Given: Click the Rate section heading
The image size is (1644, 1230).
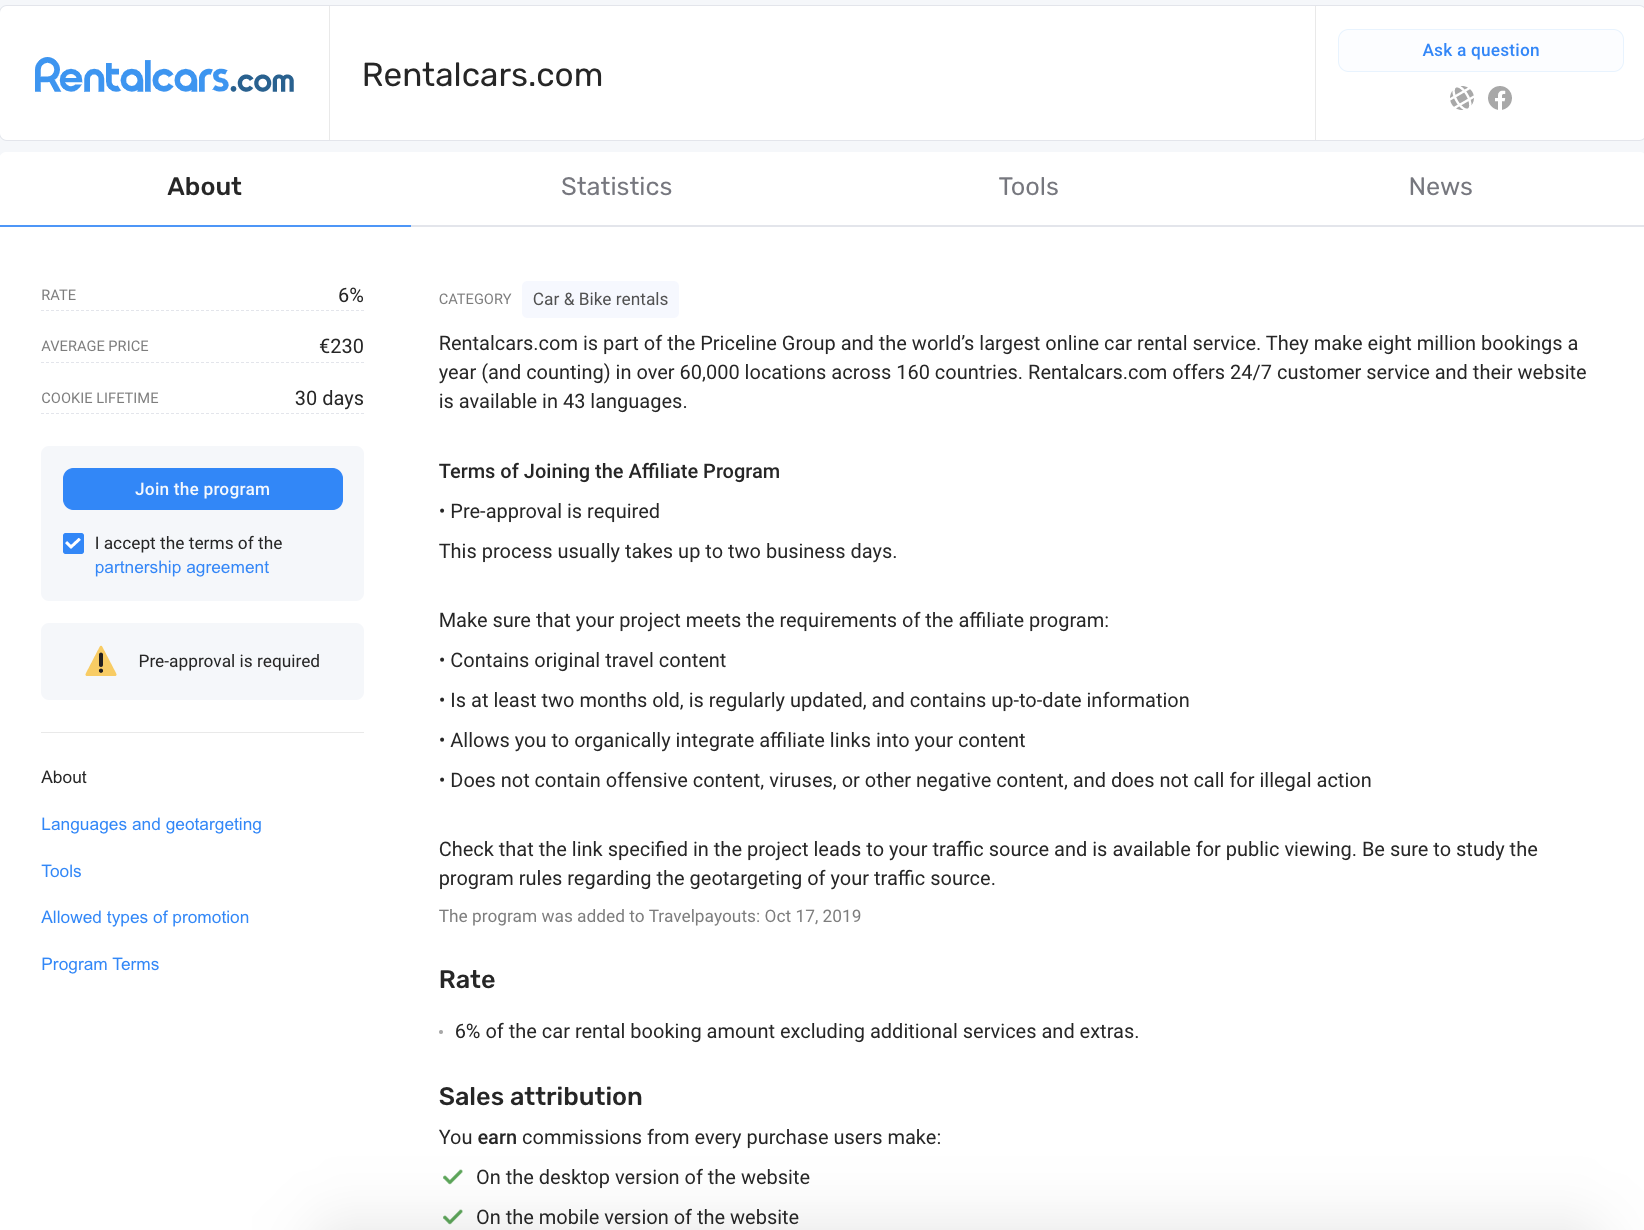Looking at the screenshot, I should (467, 979).
